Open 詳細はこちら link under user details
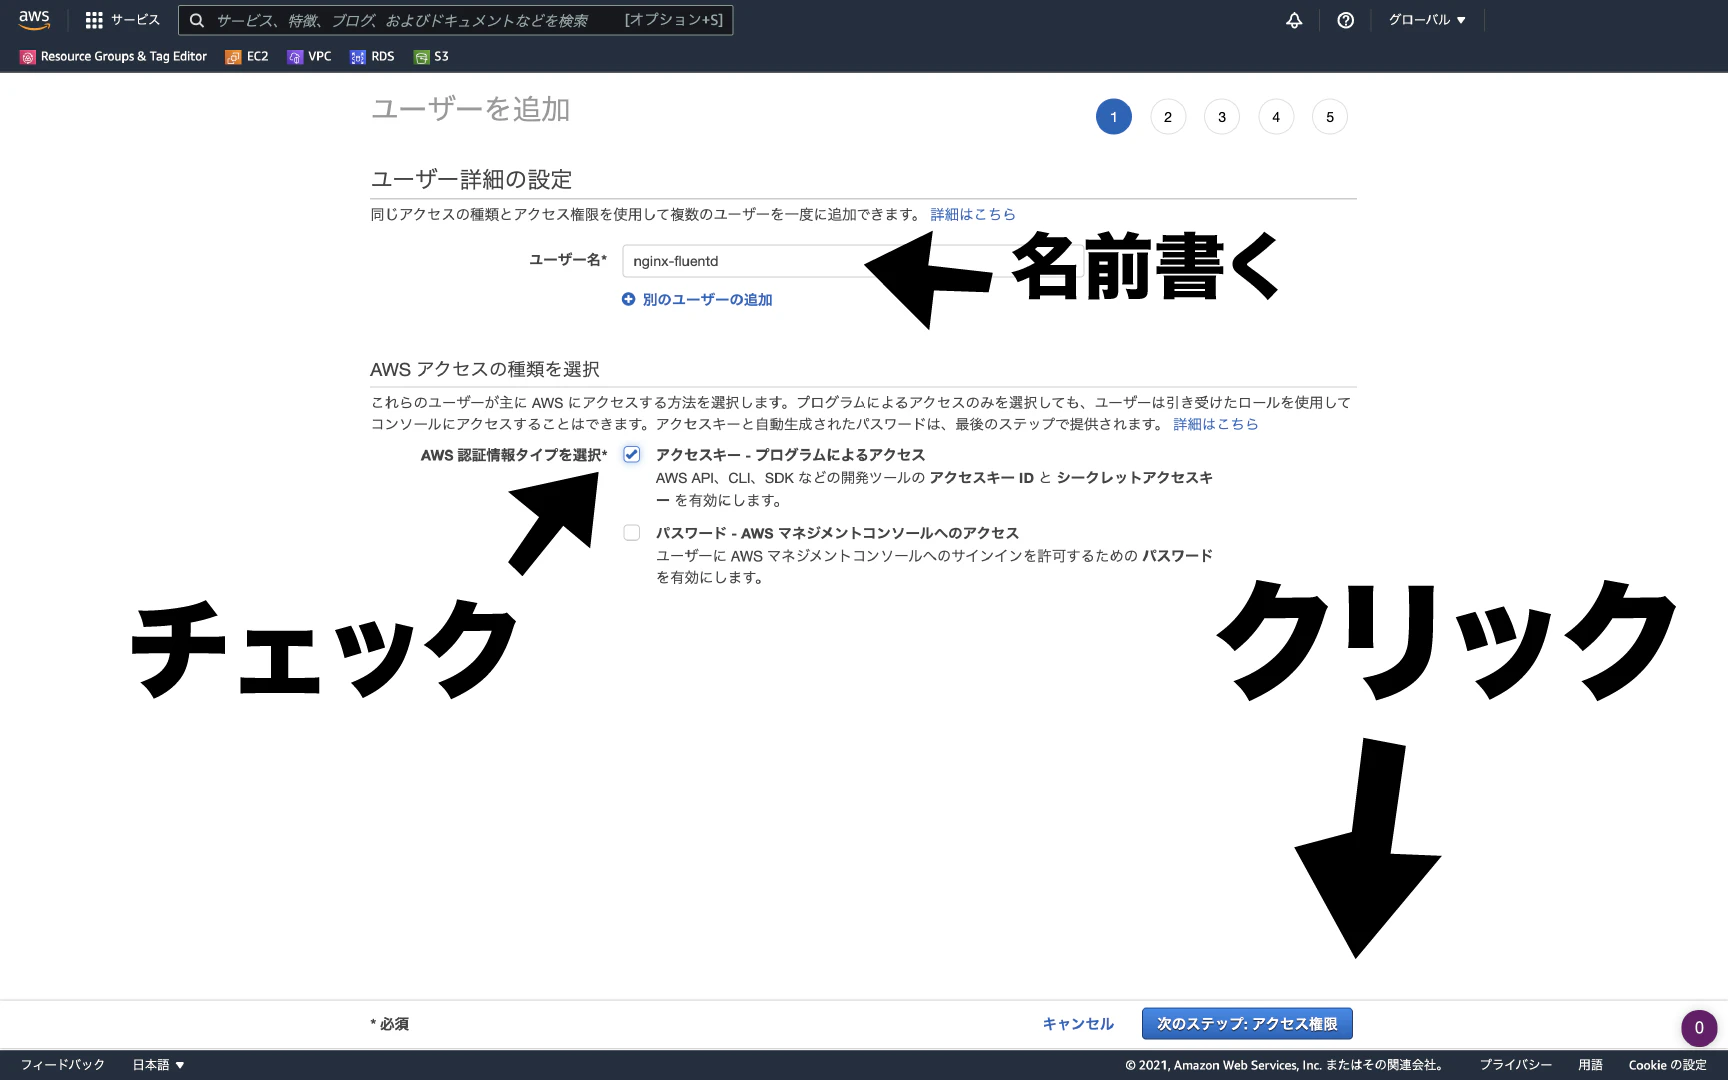The height and width of the screenshot is (1080, 1728). tap(973, 214)
